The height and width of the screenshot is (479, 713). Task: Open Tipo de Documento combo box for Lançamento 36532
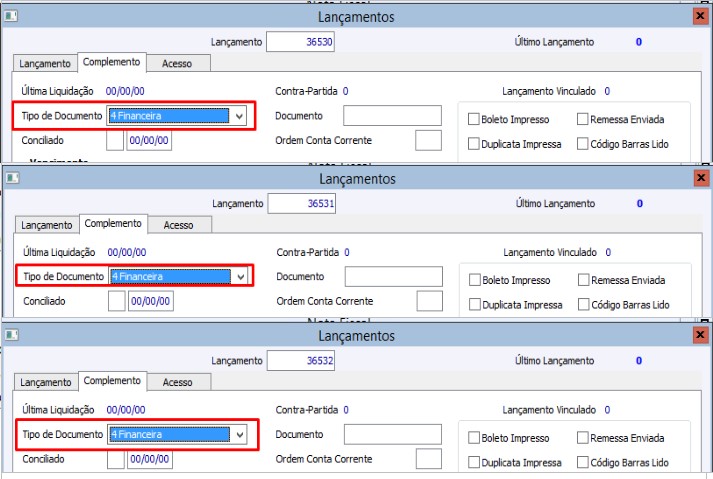coord(238,434)
